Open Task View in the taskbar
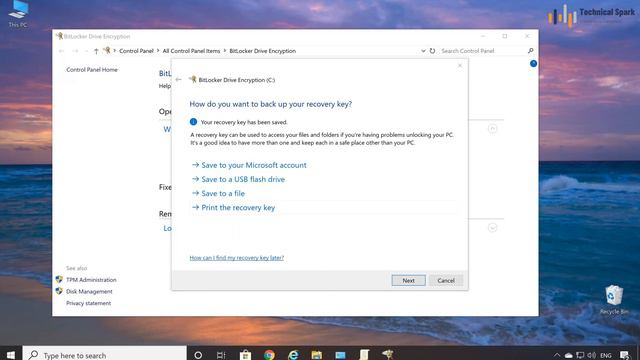Viewport: 640px width, 360px height. (221, 355)
